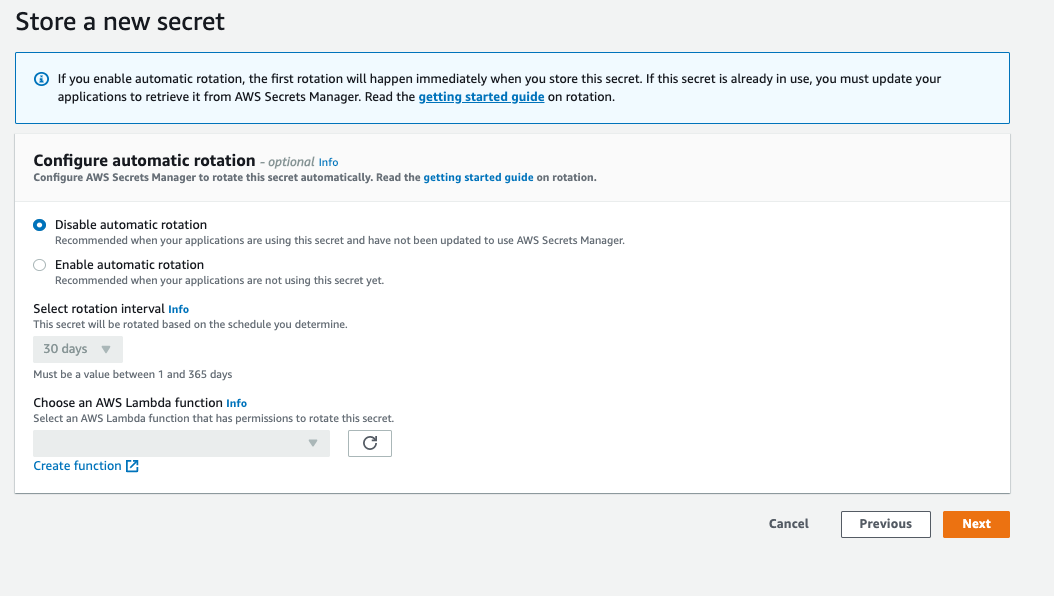Image resolution: width=1054 pixels, height=596 pixels.
Task: Click the external link icon on Create function
Action: pos(131,465)
